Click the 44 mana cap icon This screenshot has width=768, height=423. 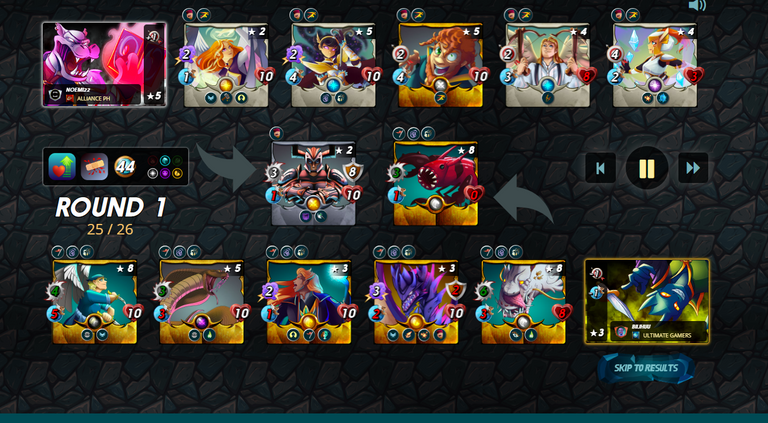125,166
